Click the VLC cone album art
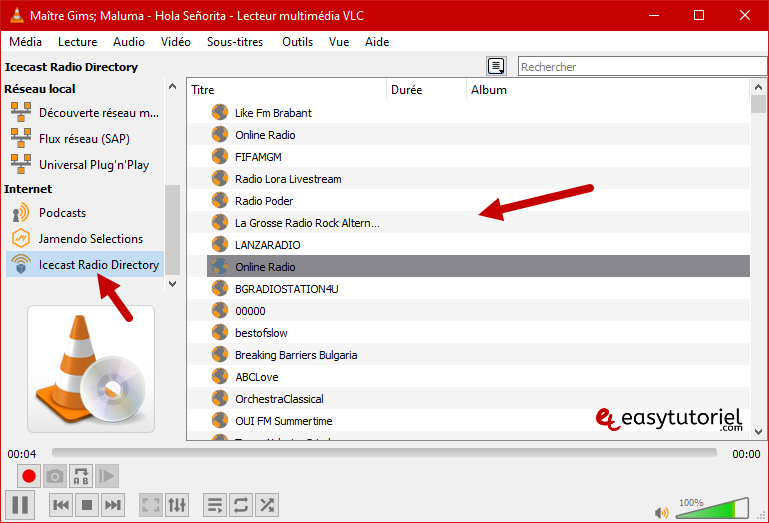Screen dimensions: 769x523 91,369
